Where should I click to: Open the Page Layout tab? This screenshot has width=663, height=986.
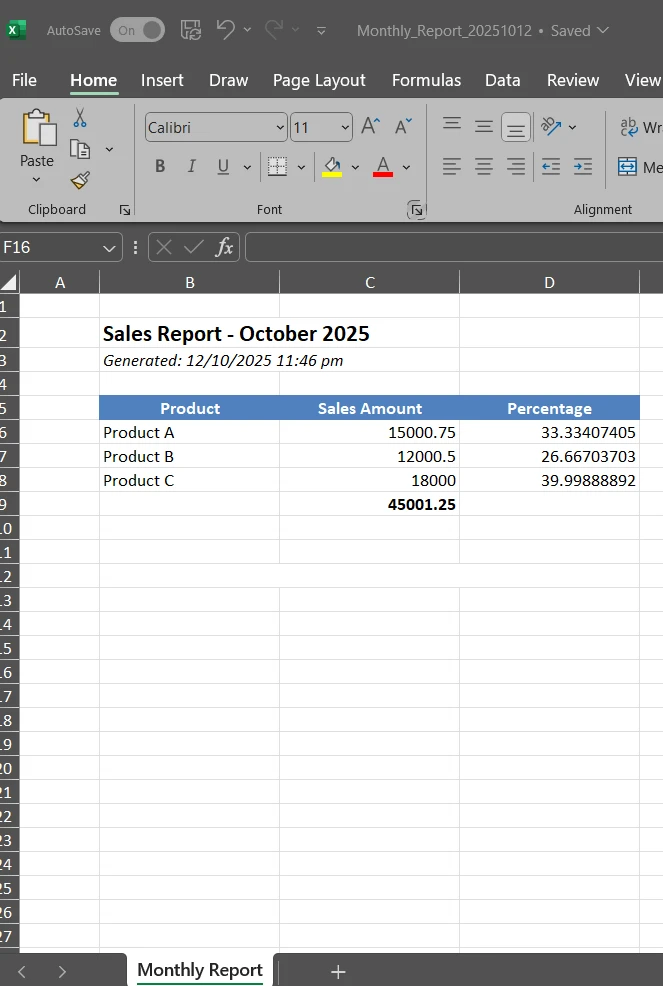click(x=319, y=80)
